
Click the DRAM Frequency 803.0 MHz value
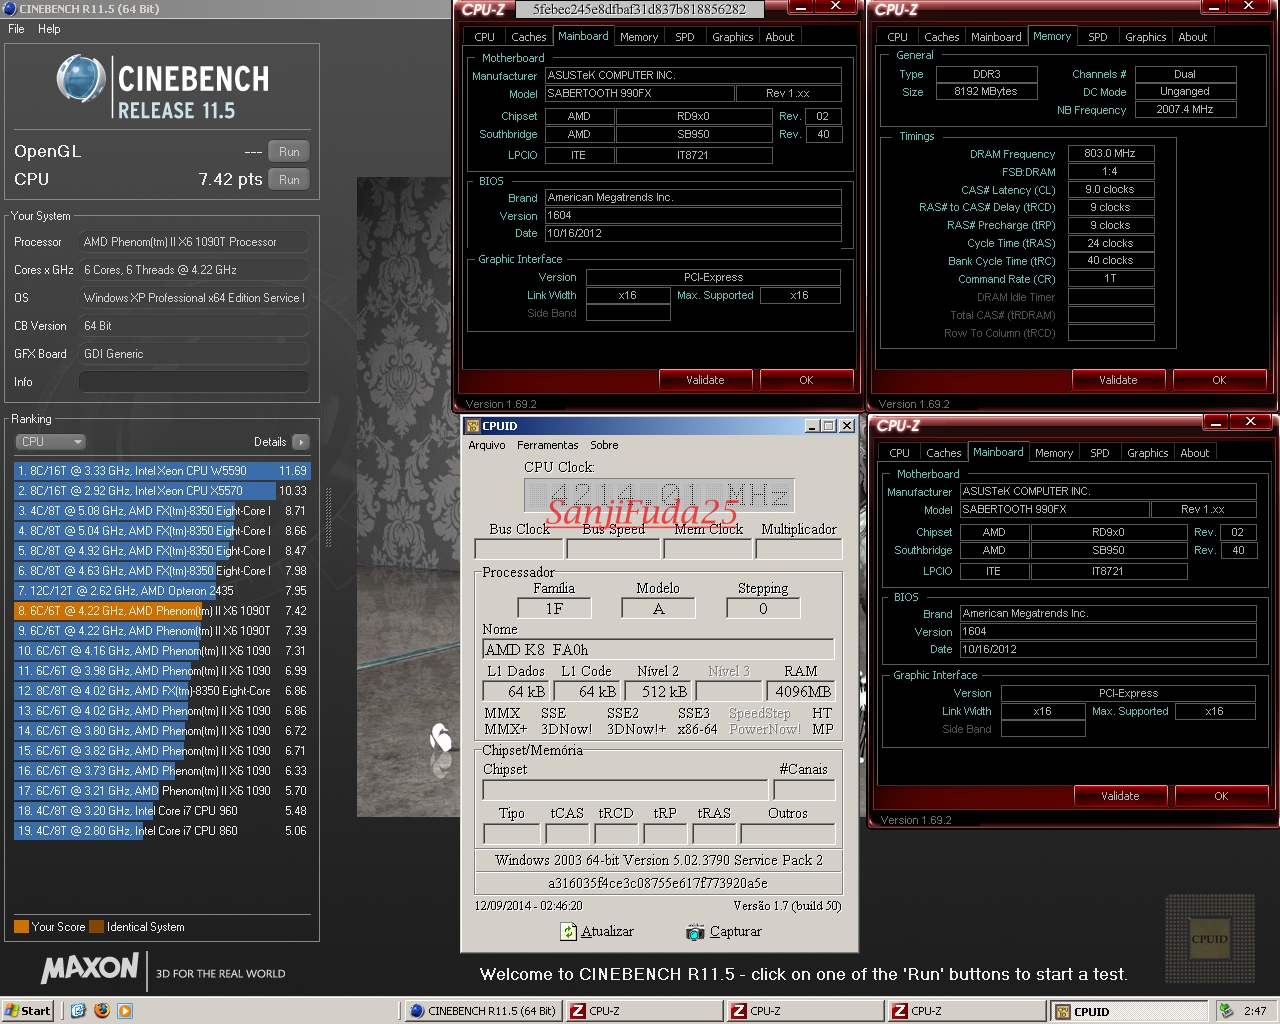click(x=1110, y=154)
